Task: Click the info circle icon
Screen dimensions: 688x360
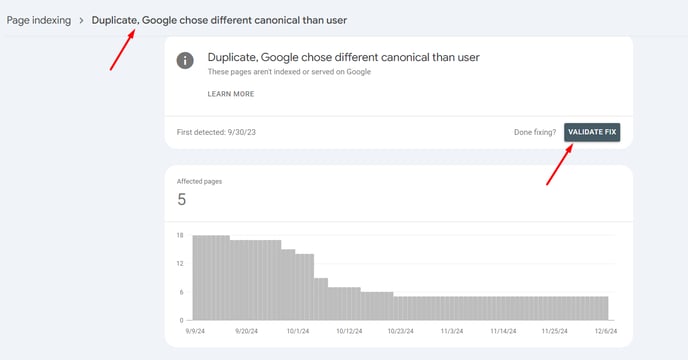Action: coord(185,60)
